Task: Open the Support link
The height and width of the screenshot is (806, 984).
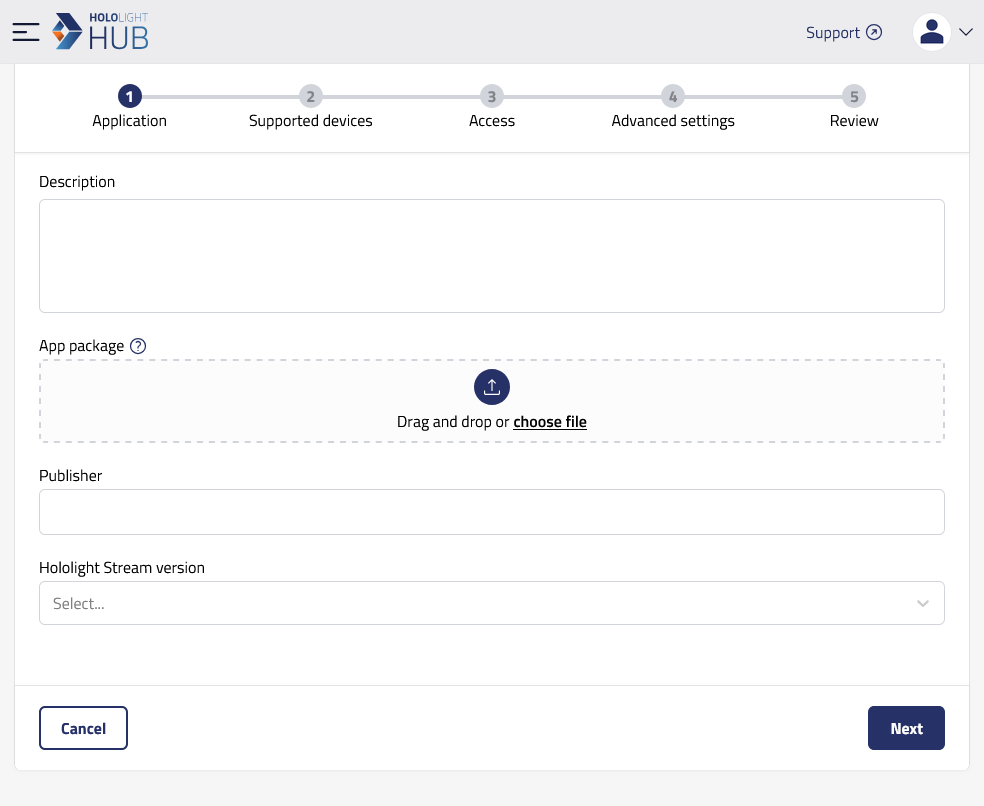Action: (x=843, y=32)
